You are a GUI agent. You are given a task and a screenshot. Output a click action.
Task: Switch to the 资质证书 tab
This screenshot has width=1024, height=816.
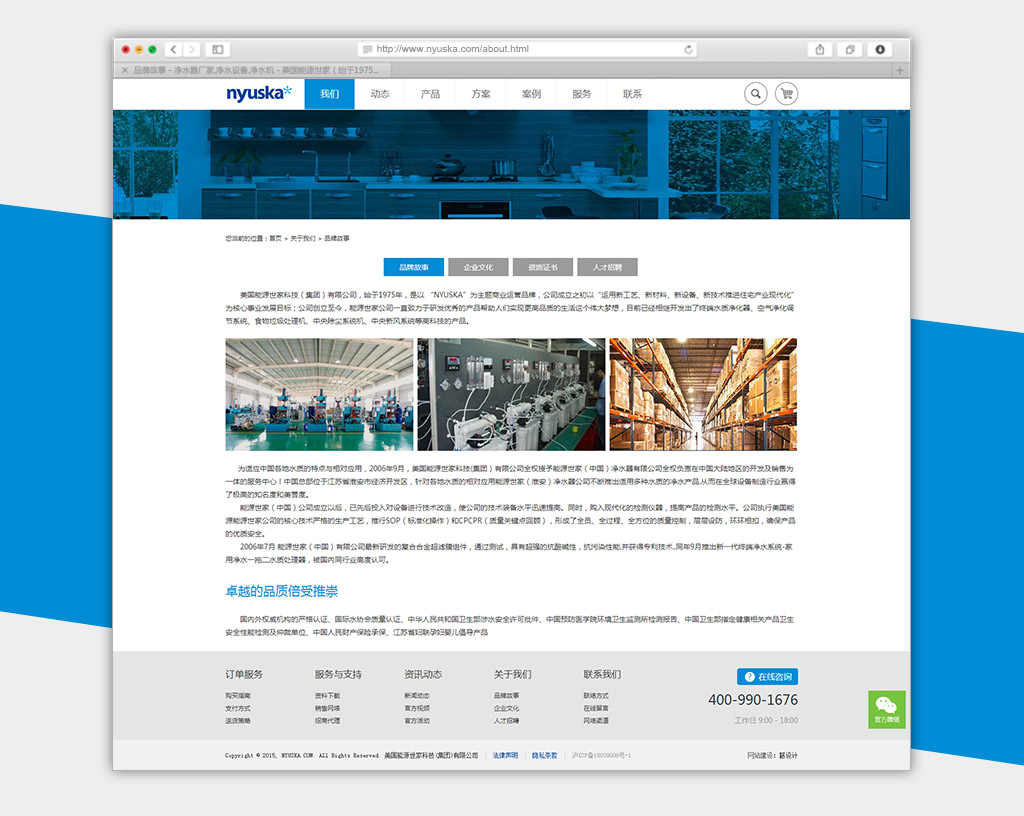pos(542,267)
